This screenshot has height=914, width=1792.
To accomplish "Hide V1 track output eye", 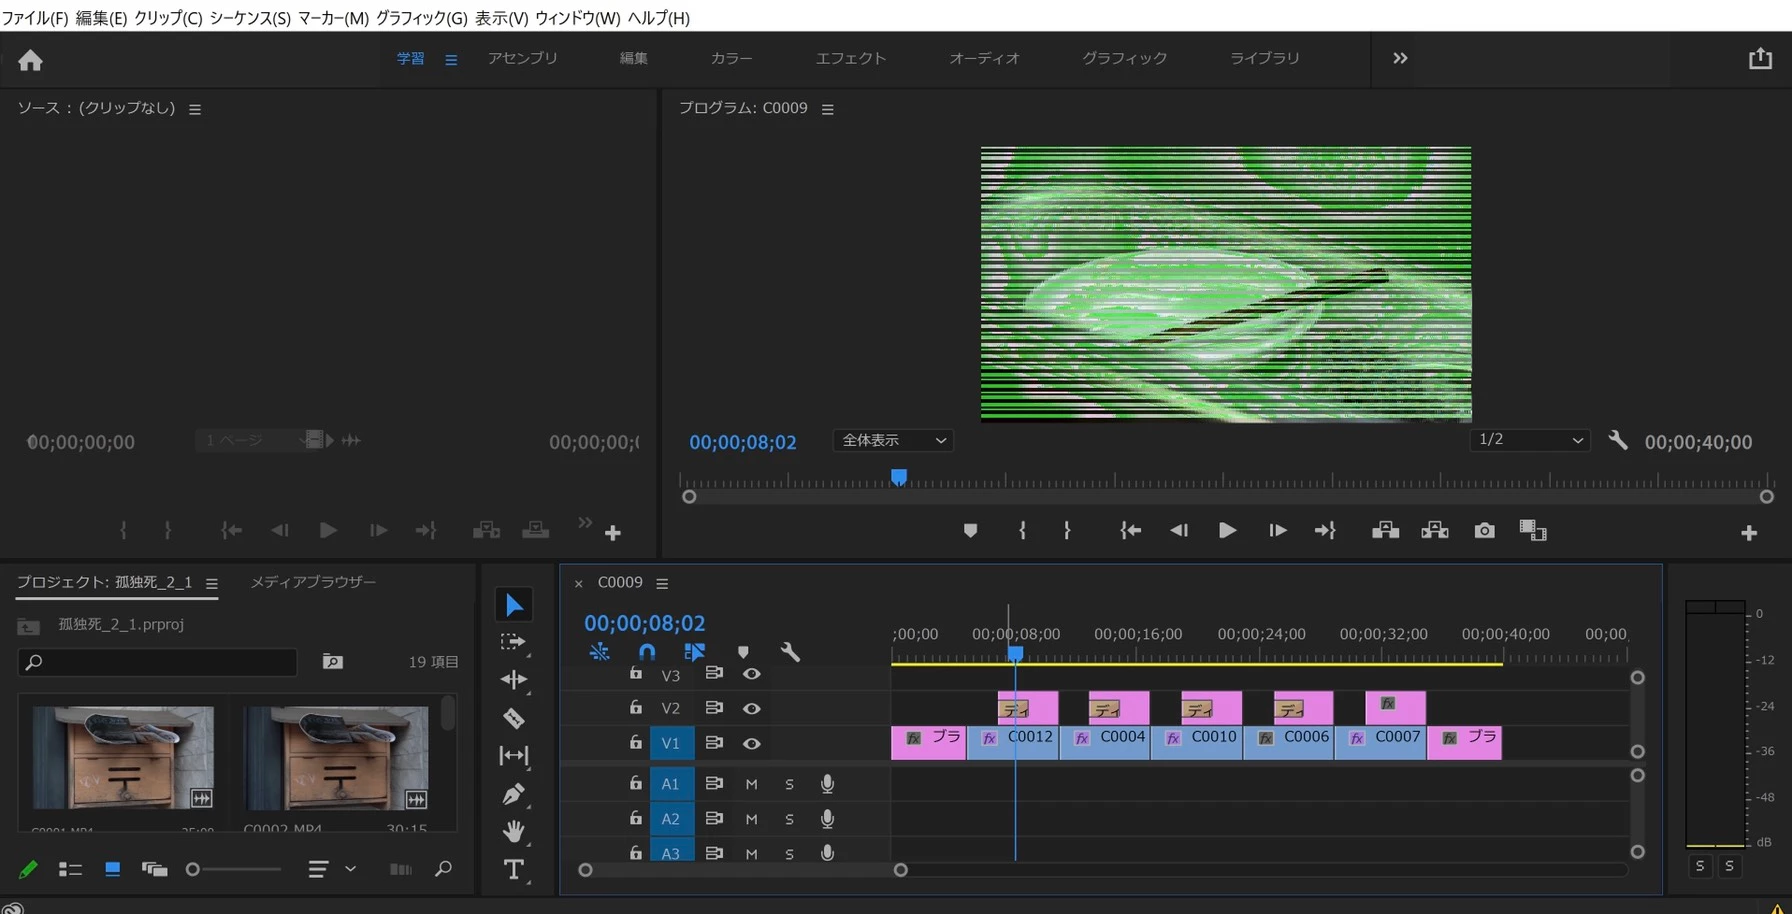I will pyautogui.click(x=752, y=743).
